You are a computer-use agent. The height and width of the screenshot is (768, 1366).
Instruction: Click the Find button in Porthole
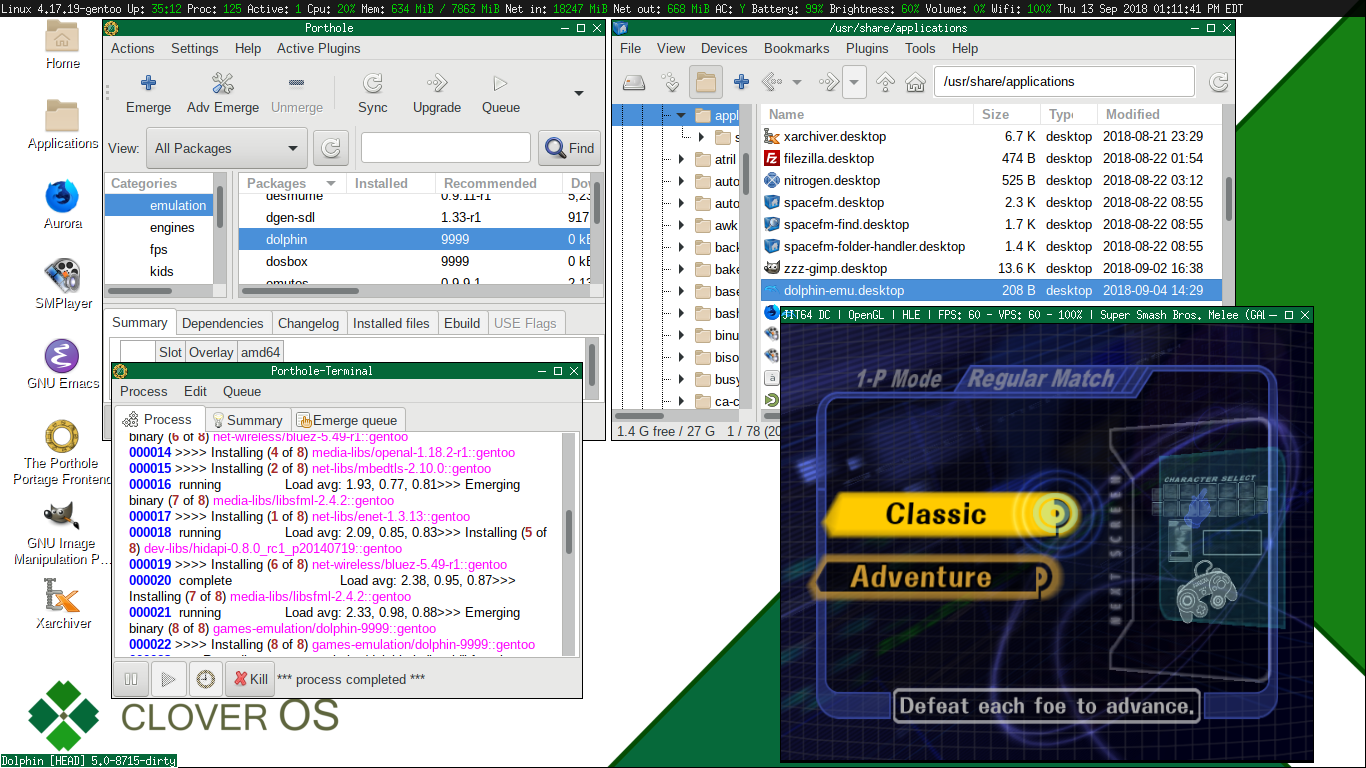click(569, 148)
